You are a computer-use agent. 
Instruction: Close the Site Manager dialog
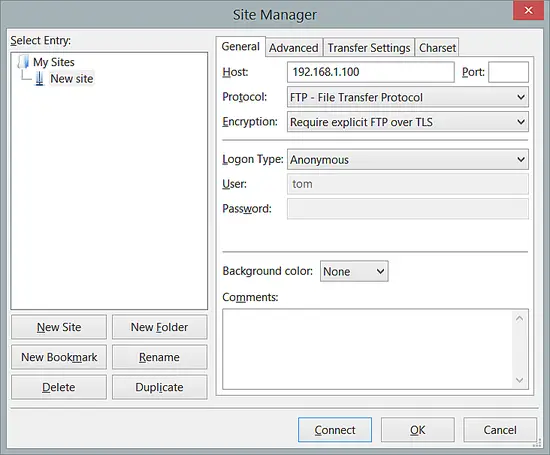click(x=528, y=11)
